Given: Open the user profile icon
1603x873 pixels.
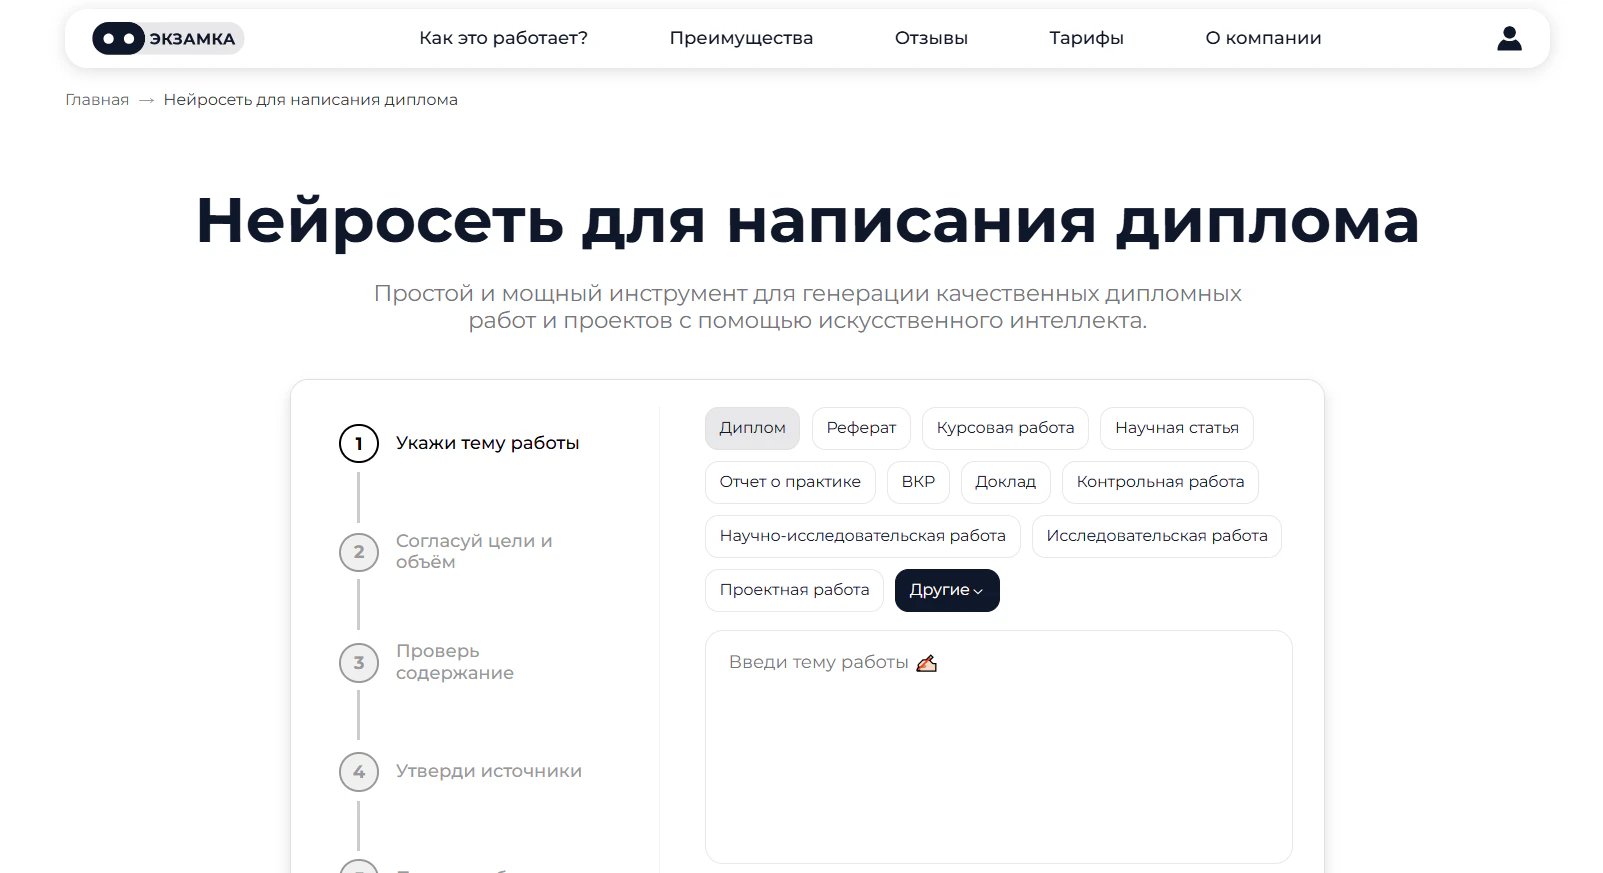Looking at the screenshot, I should 1509,39.
